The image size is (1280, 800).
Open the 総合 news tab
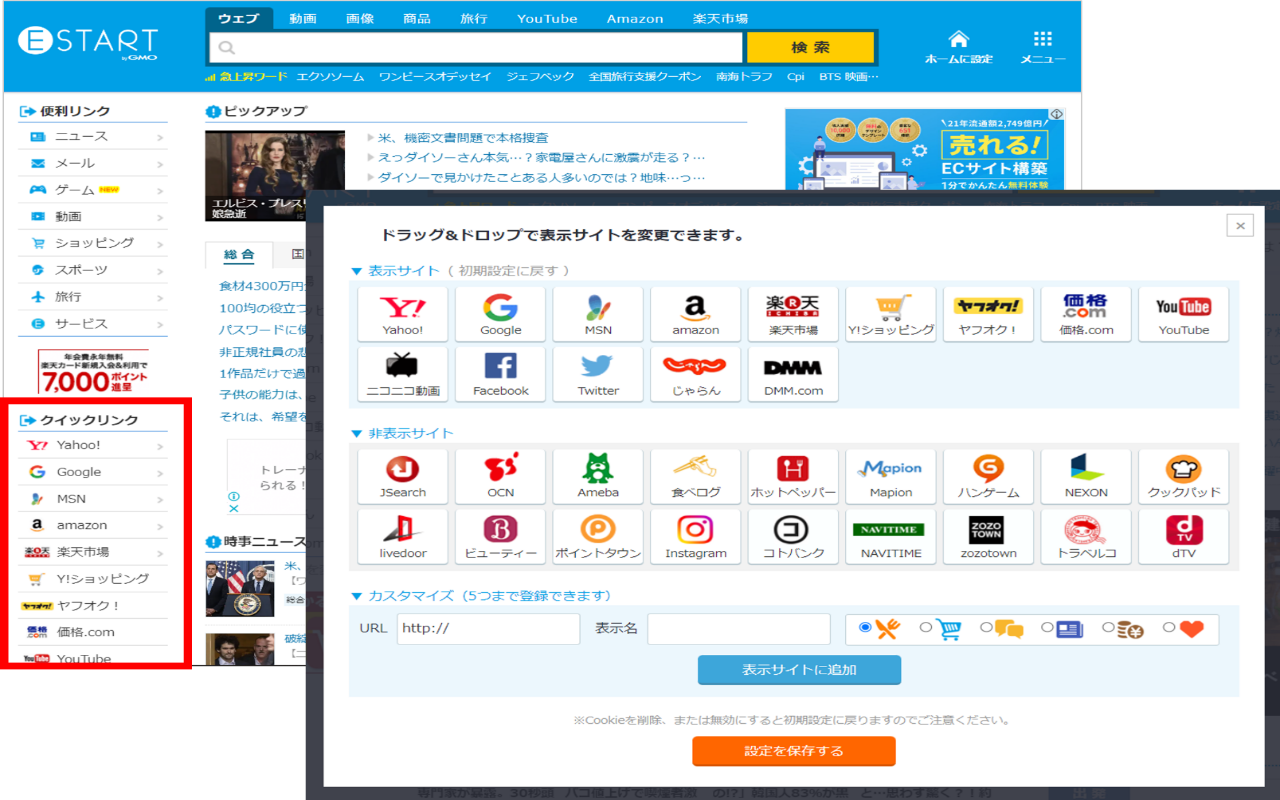[239, 255]
